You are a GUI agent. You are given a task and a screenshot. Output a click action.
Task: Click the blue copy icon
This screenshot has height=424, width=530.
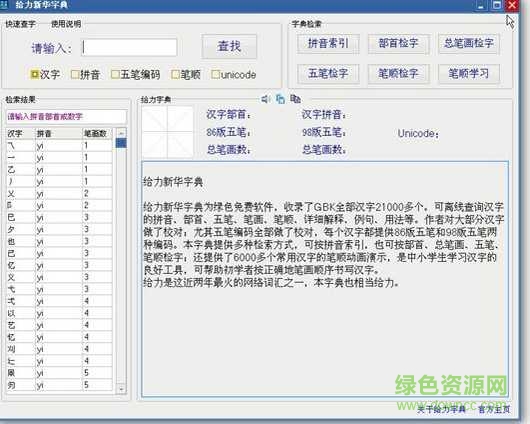pyautogui.click(x=280, y=99)
